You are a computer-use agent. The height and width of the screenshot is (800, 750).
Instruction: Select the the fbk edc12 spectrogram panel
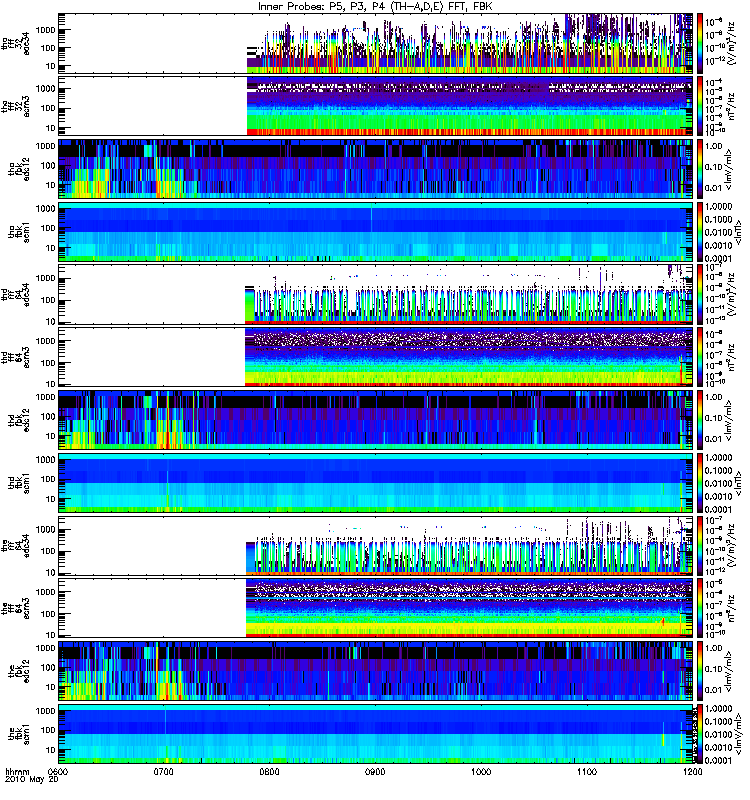376,671
